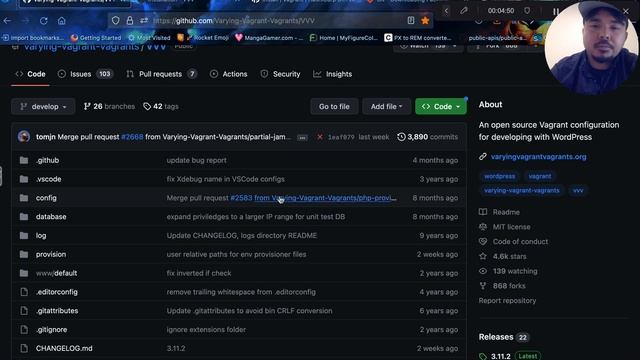Click the red failed status X icon
The height and width of the screenshot is (360, 640).
coord(320,137)
